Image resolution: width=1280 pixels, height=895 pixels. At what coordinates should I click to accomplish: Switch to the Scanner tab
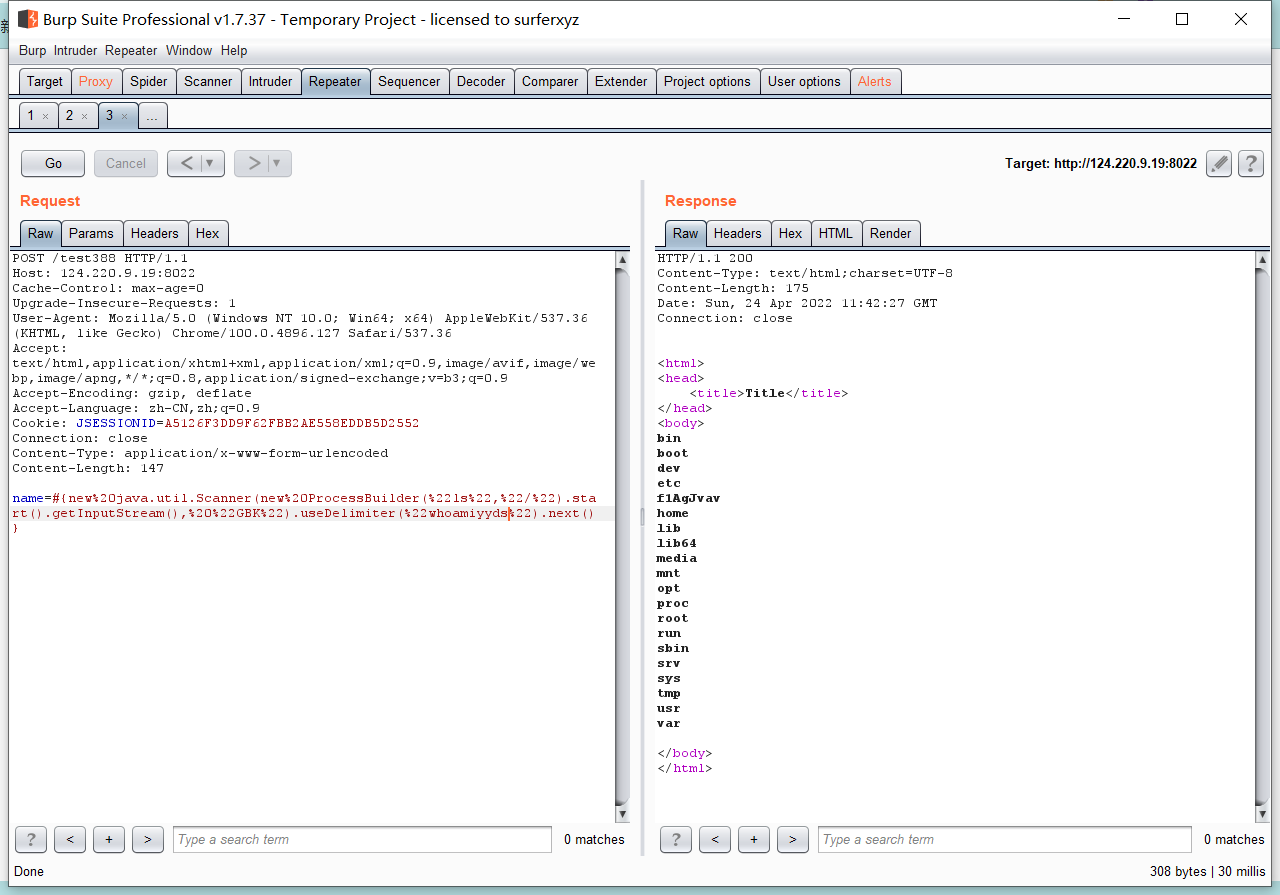point(208,82)
